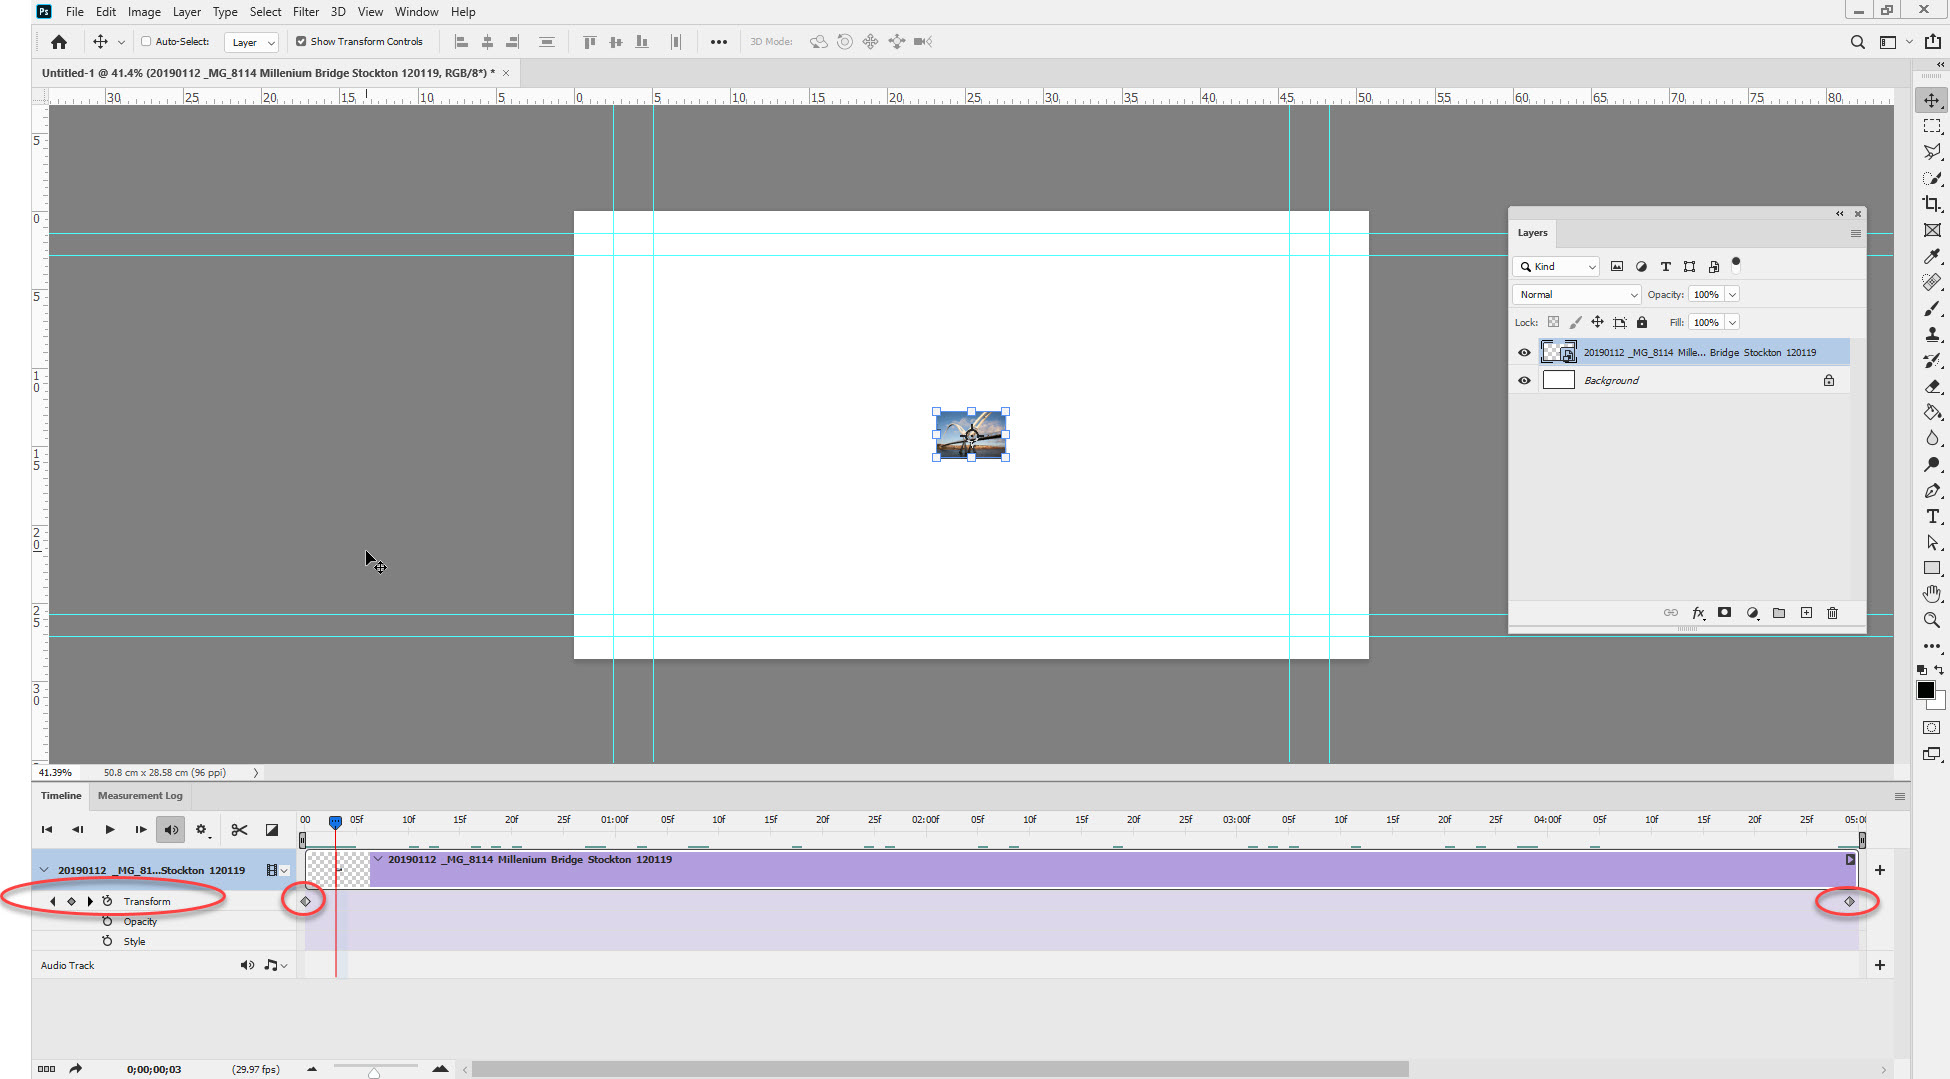1950x1079 pixels.
Task: Open the File menu
Action: pyautogui.click(x=75, y=12)
